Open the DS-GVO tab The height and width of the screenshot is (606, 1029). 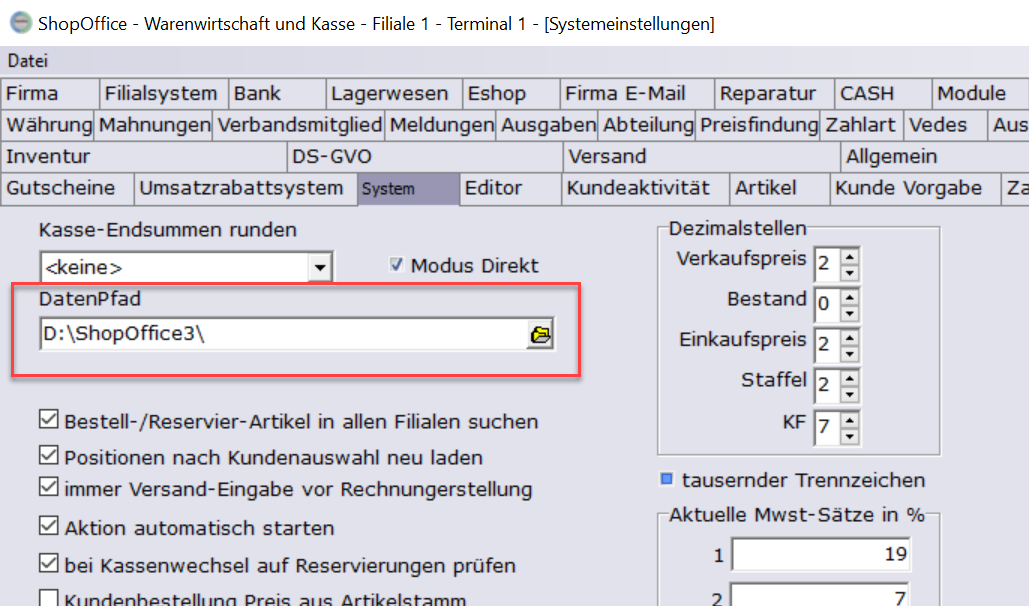425,156
